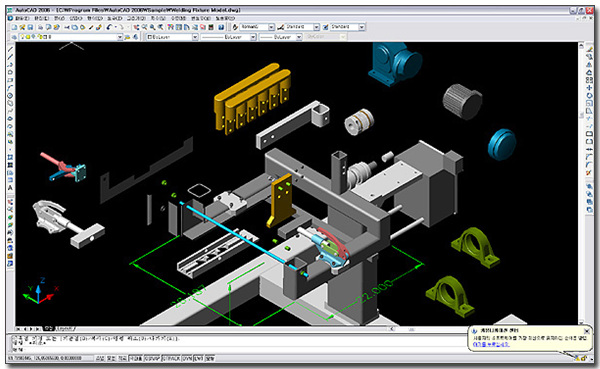Select the Pan realtime hand tool
This screenshot has width=600, height=369.
coord(136,27)
